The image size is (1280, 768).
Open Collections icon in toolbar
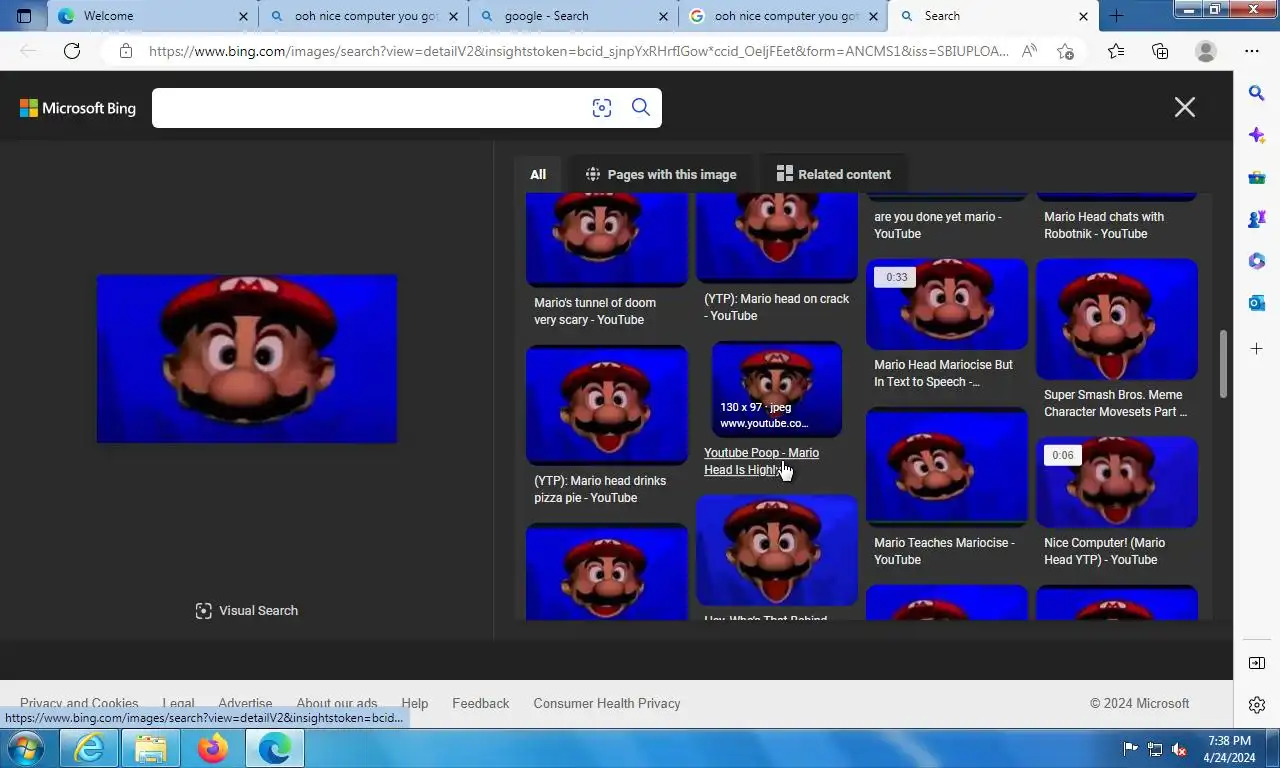pyautogui.click(x=1160, y=51)
